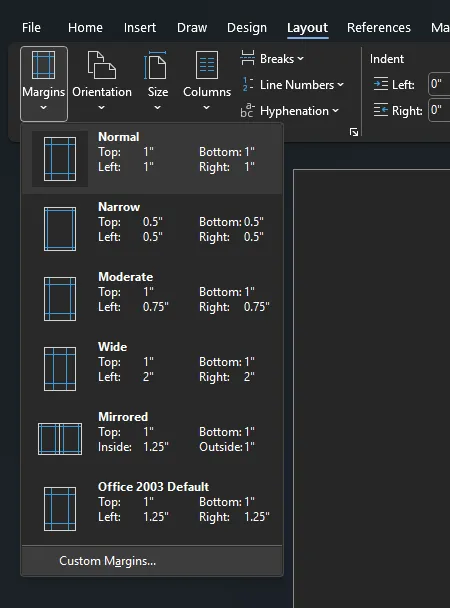Click the Breaks icon
The height and width of the screenshot is (608, 450).
pos(247,58)
